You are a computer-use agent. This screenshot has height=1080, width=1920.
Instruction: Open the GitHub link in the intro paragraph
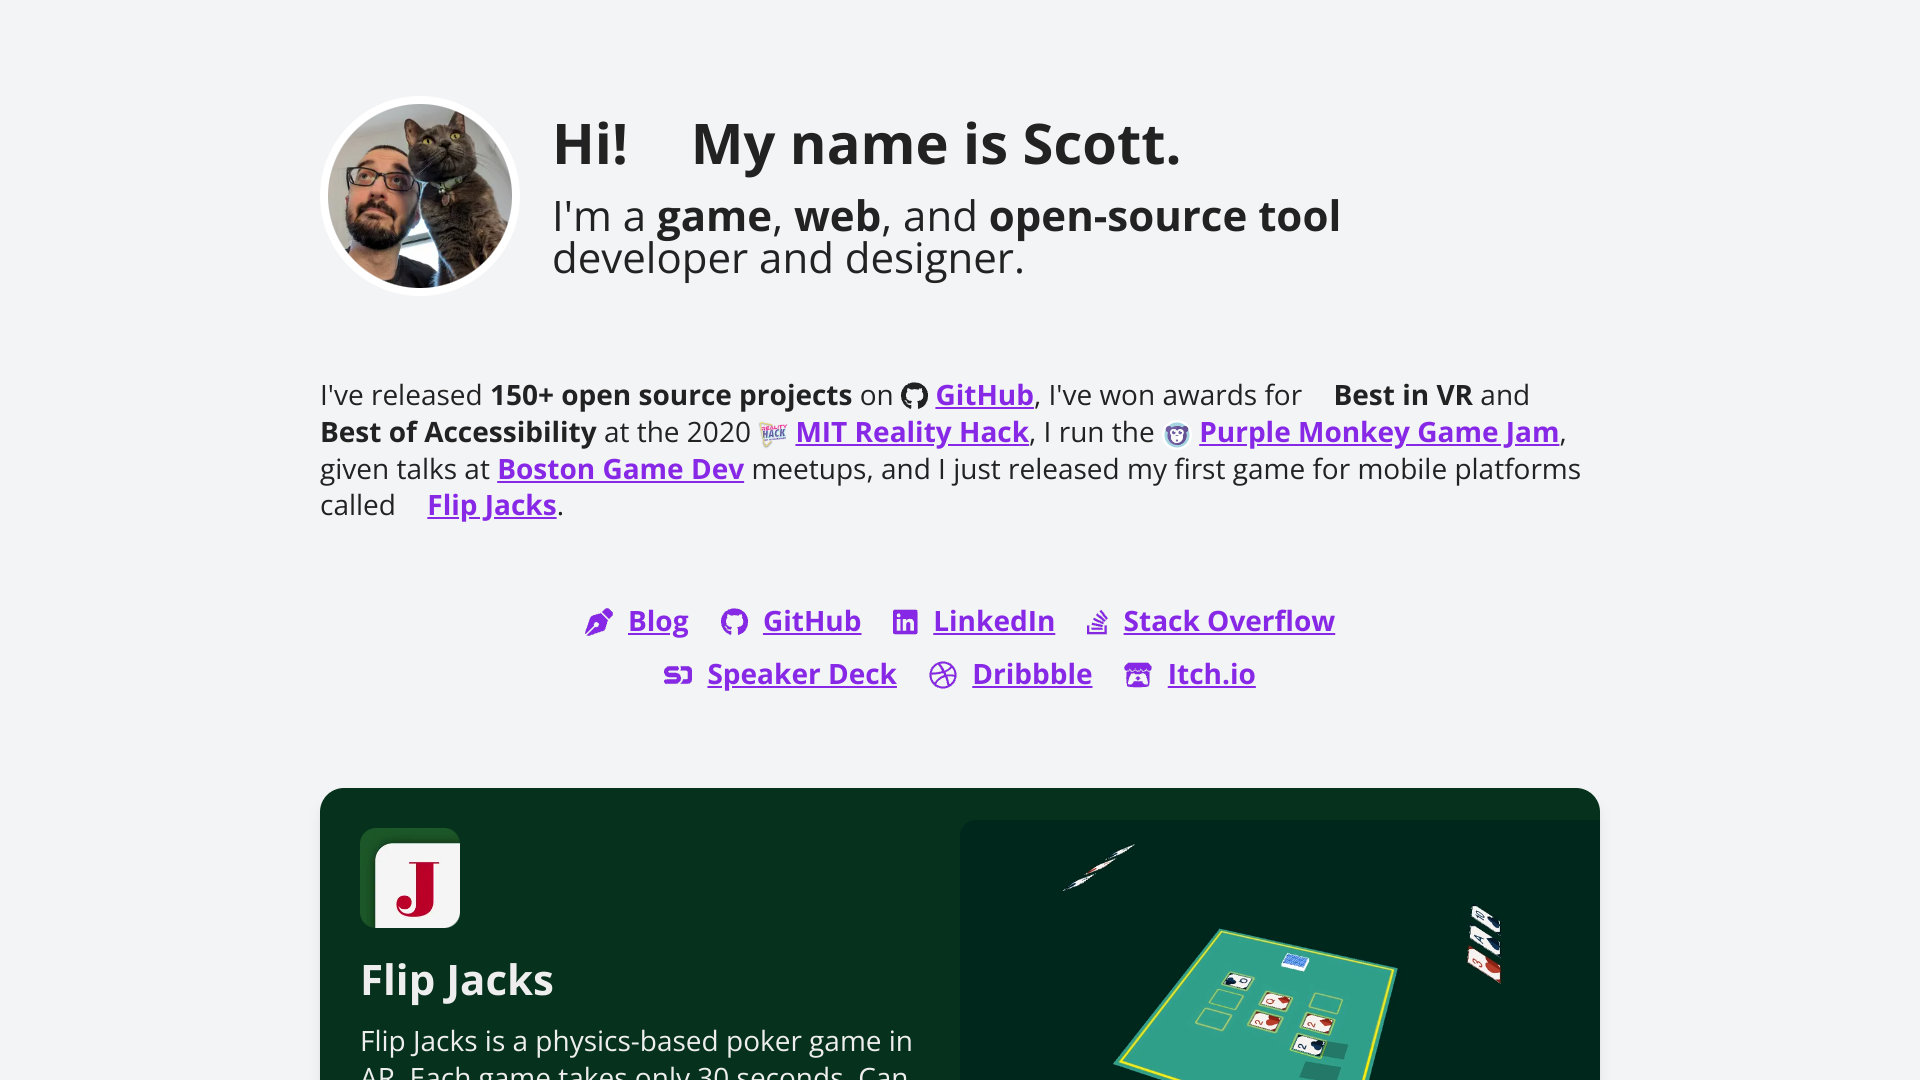[x=984, y=395]
